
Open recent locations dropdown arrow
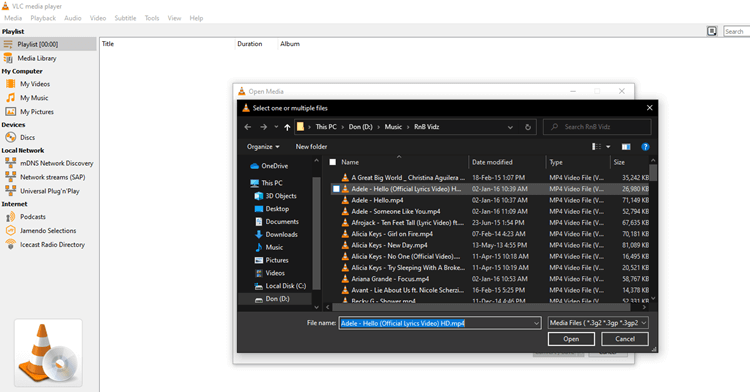click(276, 127)
